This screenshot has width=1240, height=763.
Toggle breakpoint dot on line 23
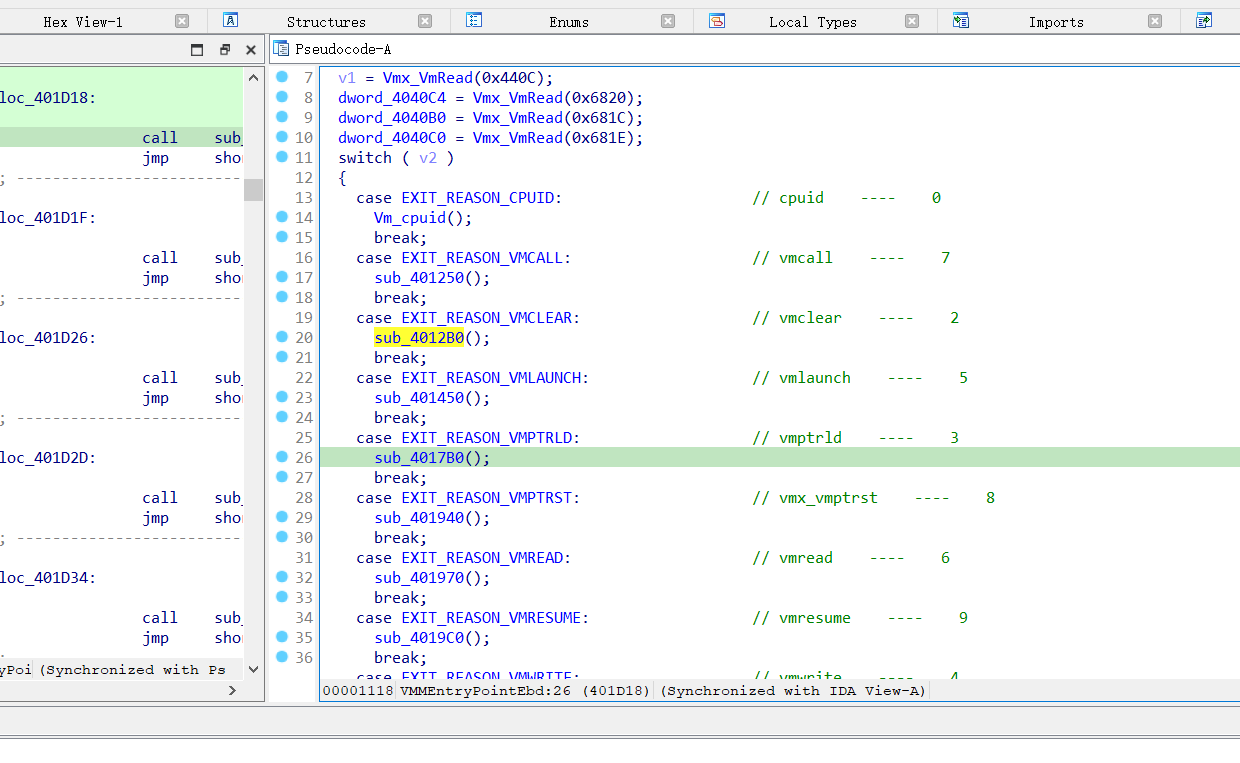click(282, 397)
